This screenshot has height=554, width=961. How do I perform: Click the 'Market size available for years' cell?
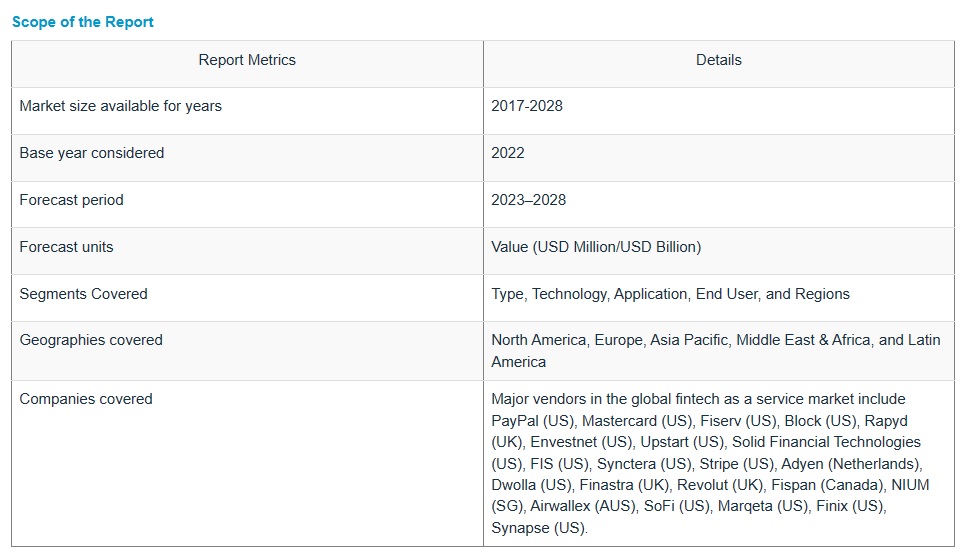pyautogui.click(x=120, y=106)
